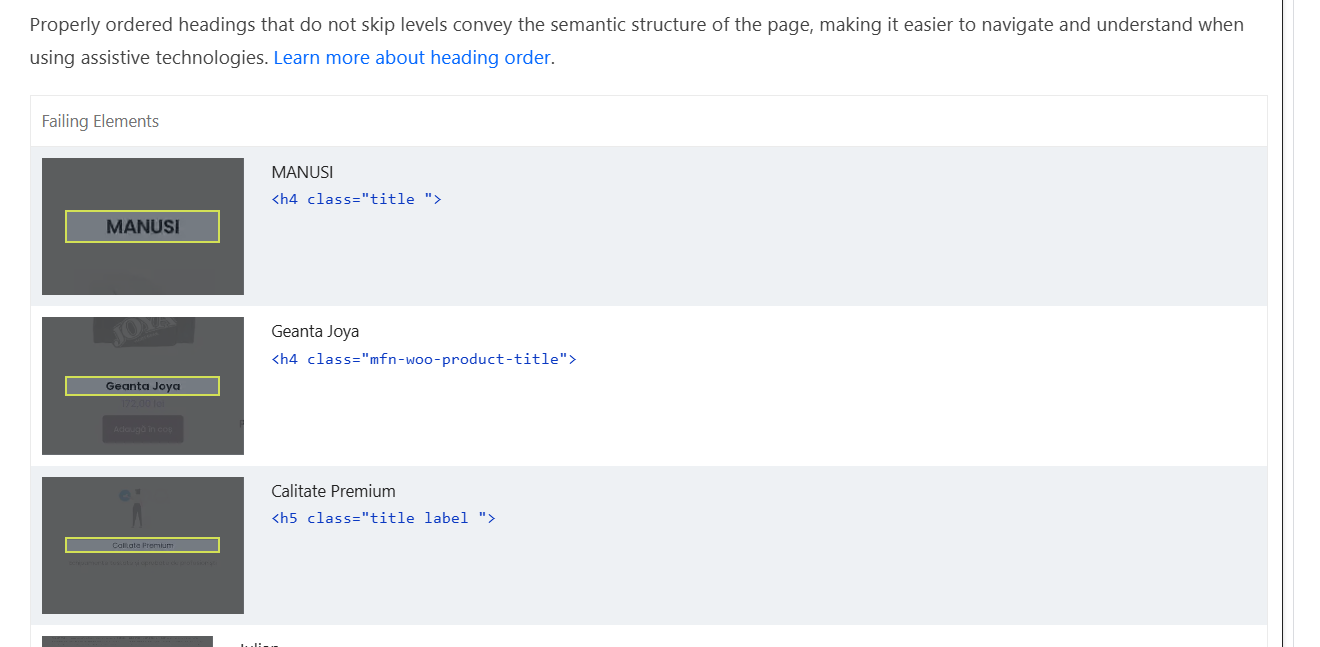Click the partially visible Julian element label

[x=259, y=643]
